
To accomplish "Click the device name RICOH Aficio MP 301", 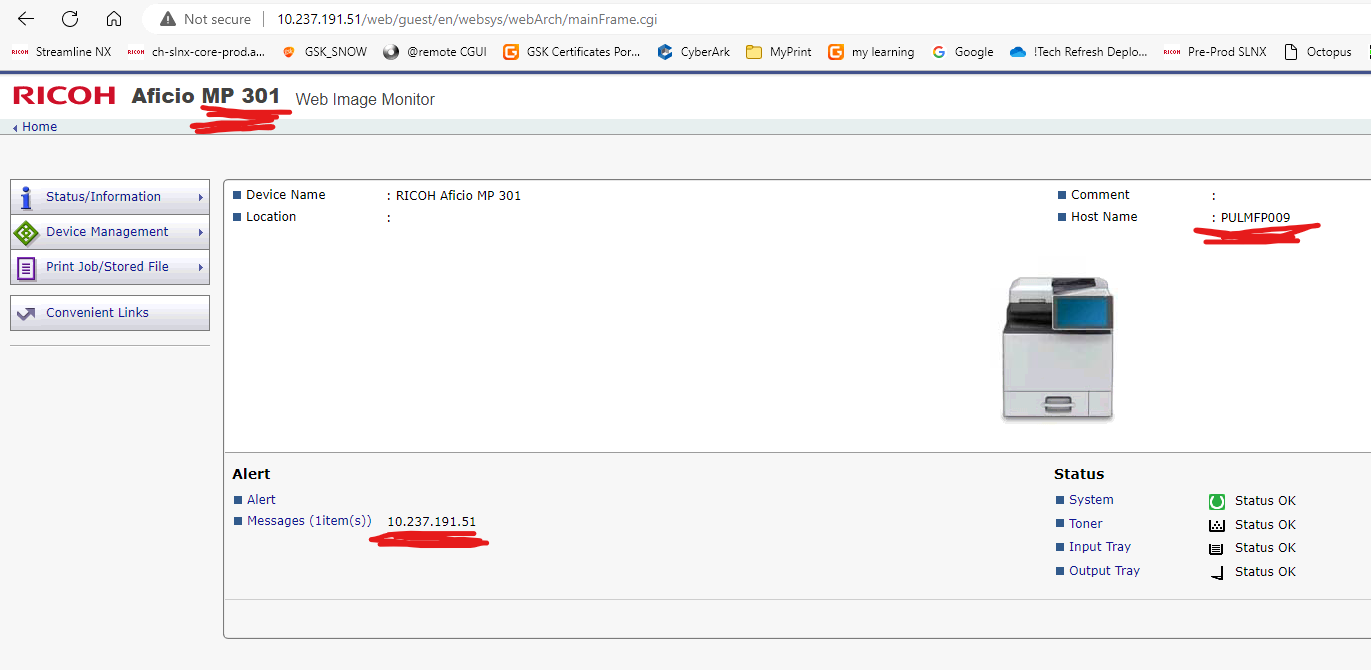I will click(x=458, y=196).
